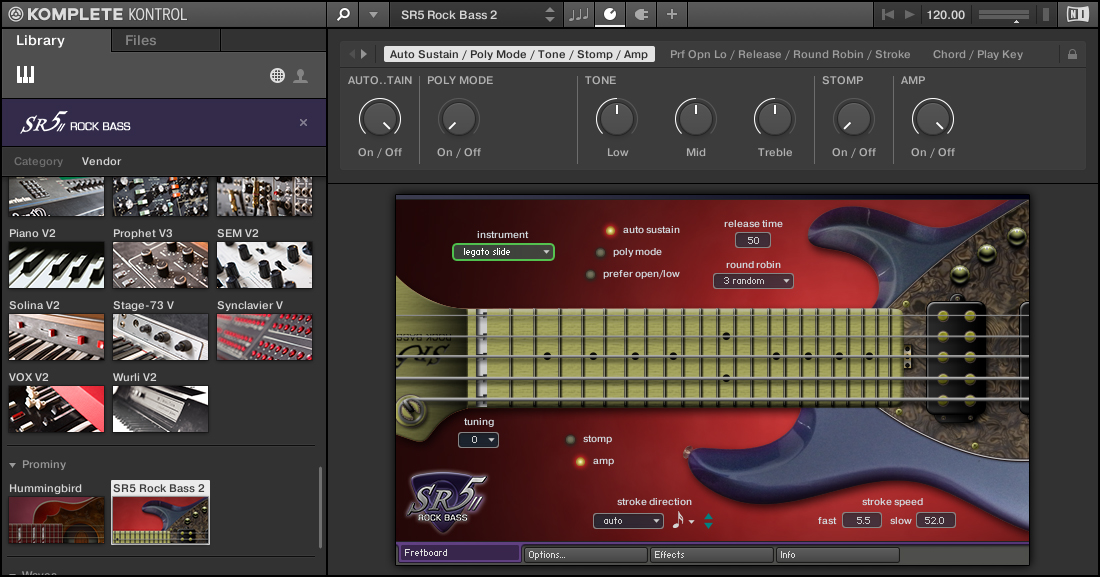Click the release time value 50

point(753,240)
